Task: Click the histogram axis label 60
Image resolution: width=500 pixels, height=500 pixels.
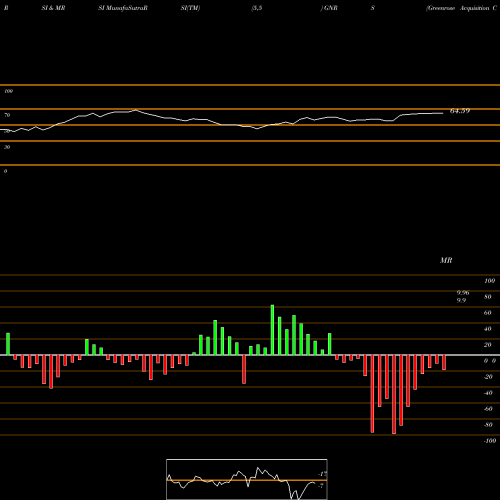Action: point(487,313)
